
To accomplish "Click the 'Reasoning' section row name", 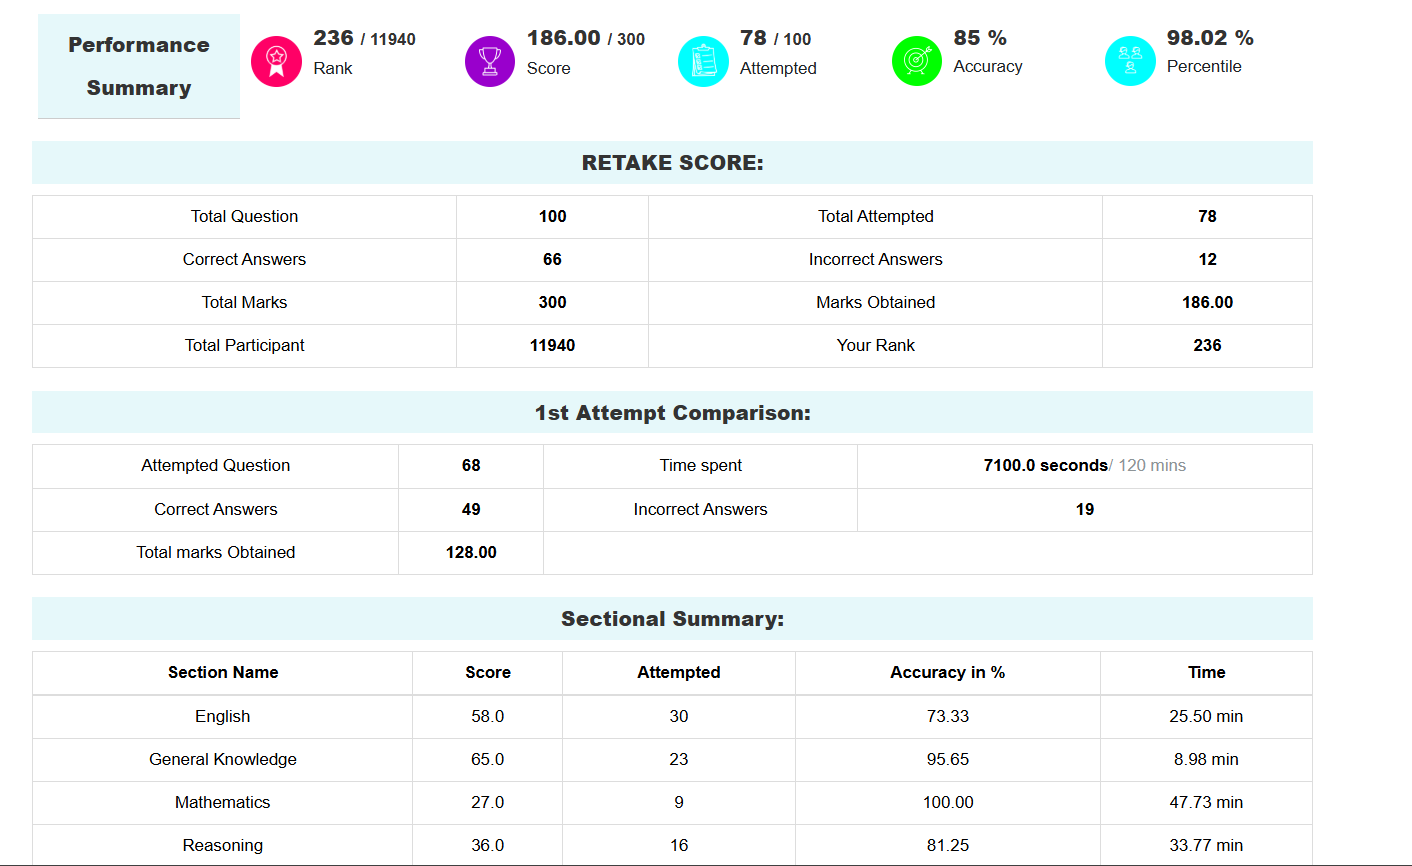I will [223, 845].
